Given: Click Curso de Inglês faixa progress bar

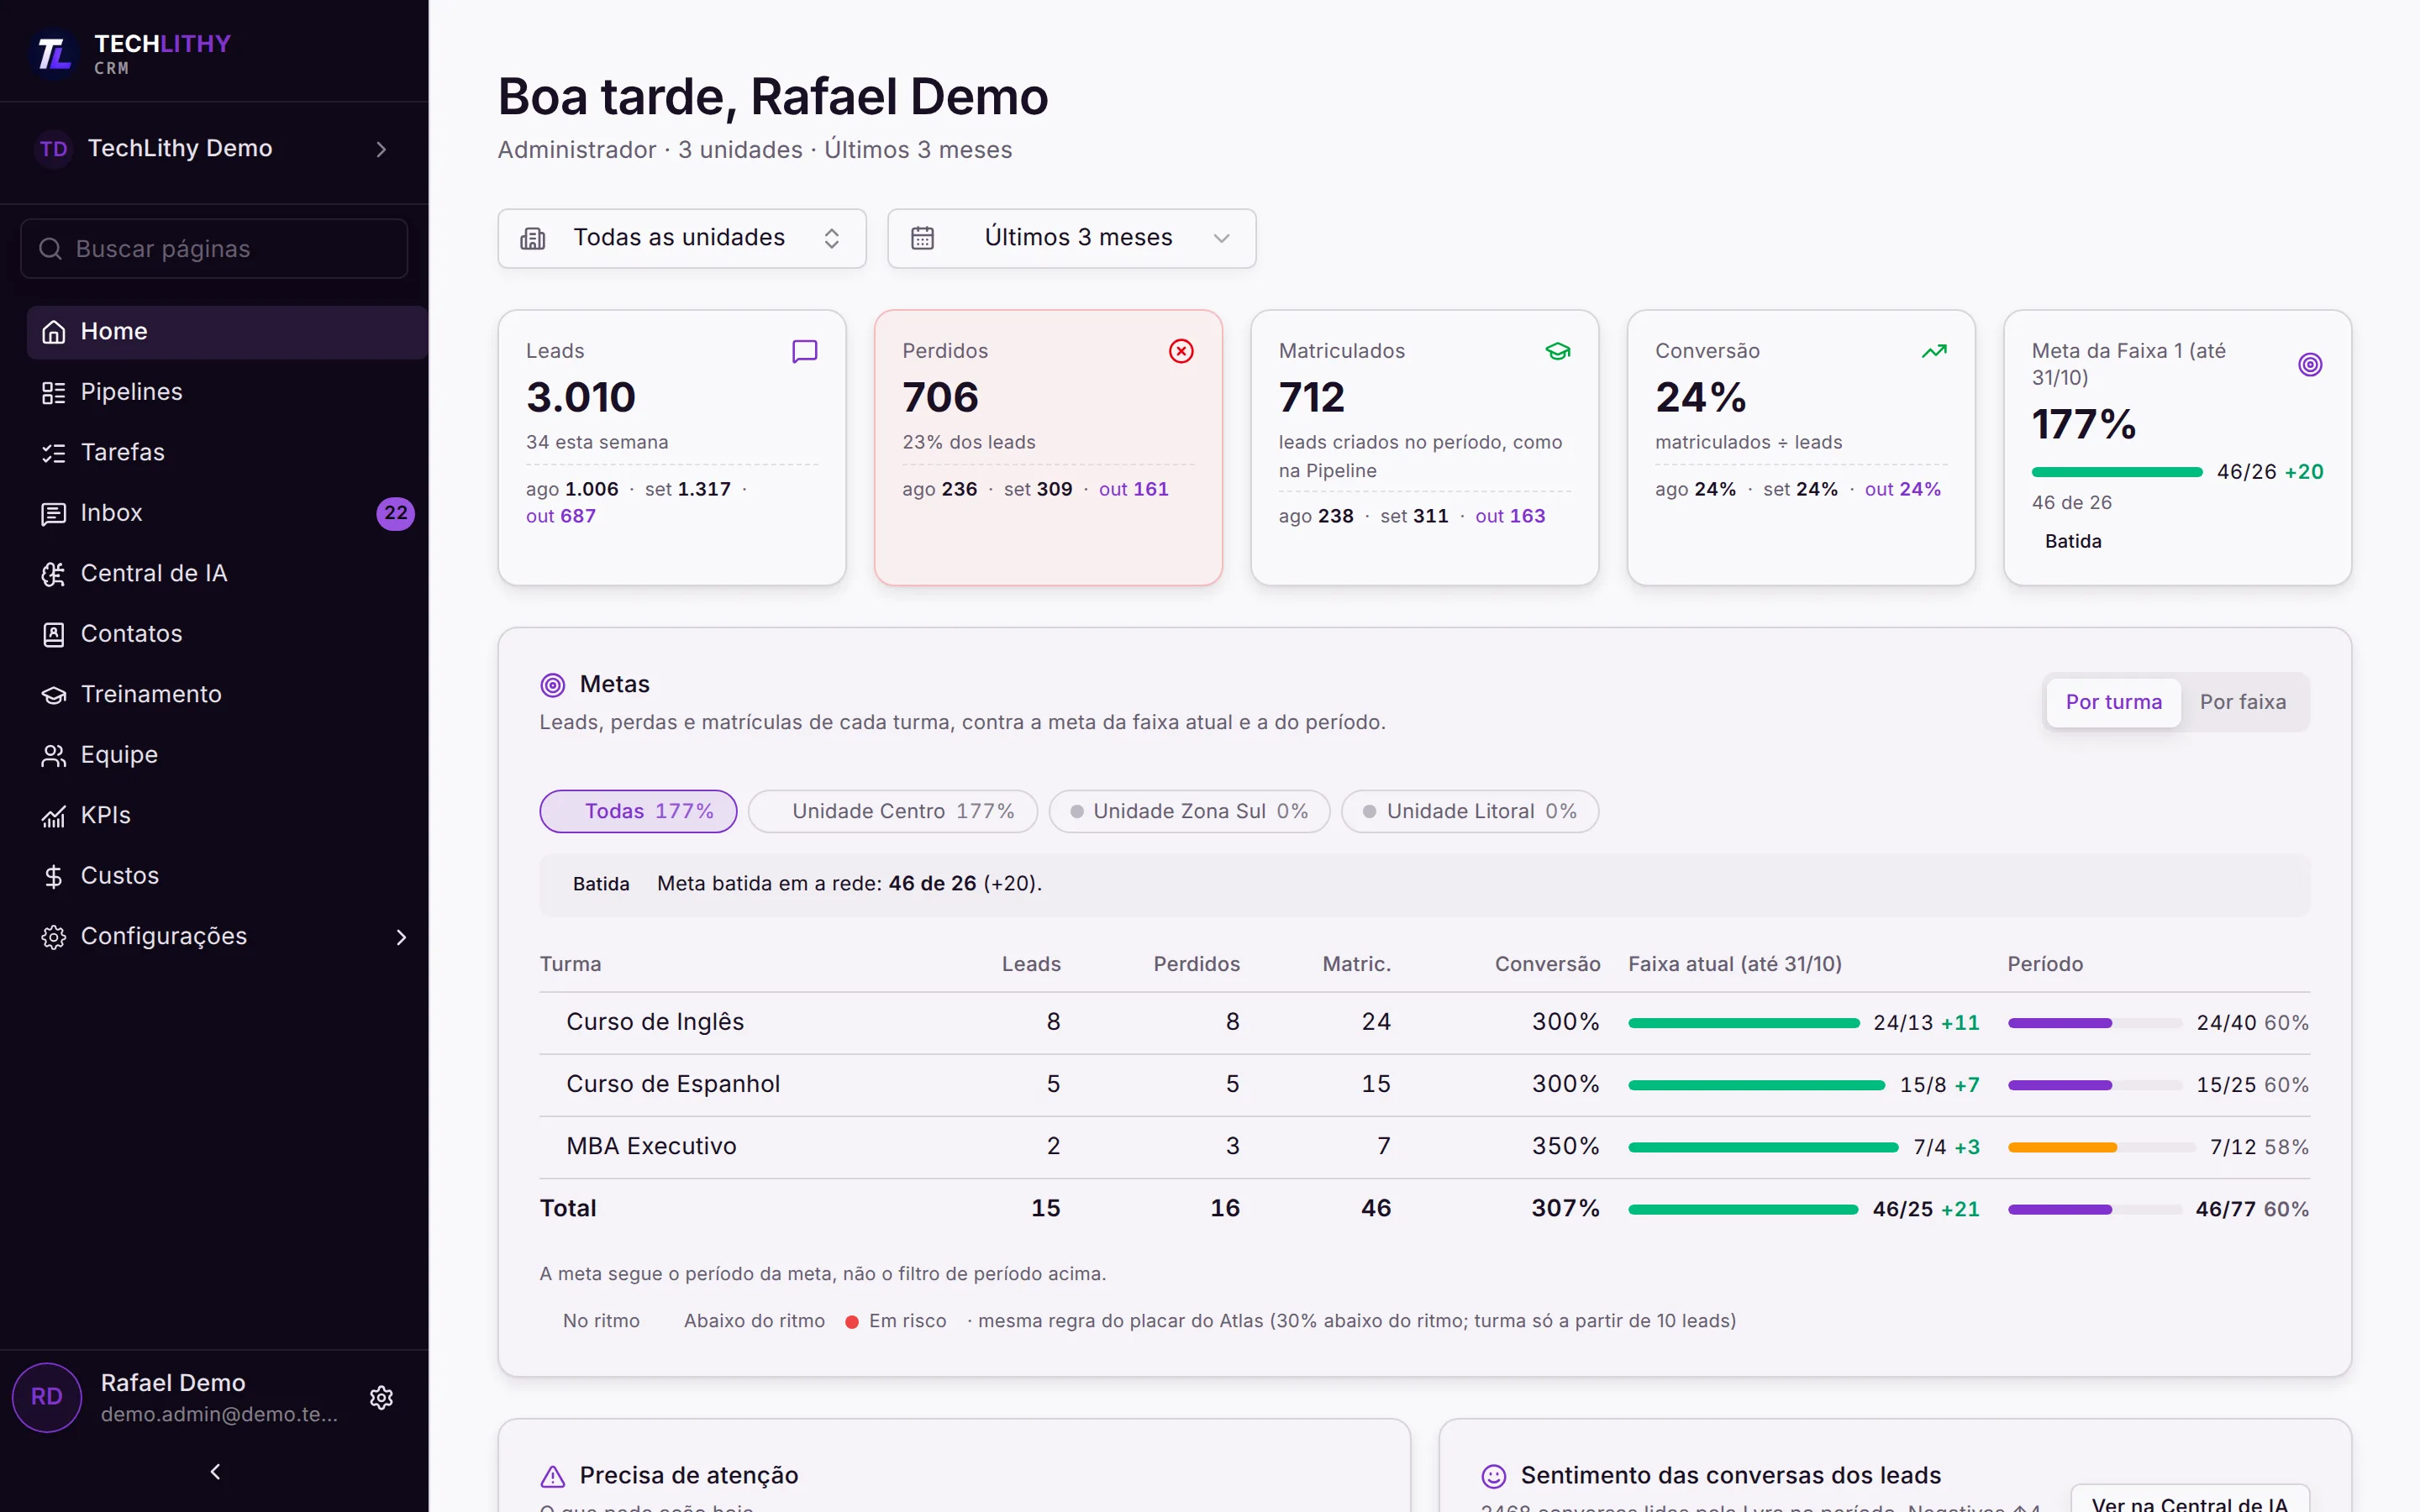Looking at the screenshot, I should (x=1743, y=1023).
